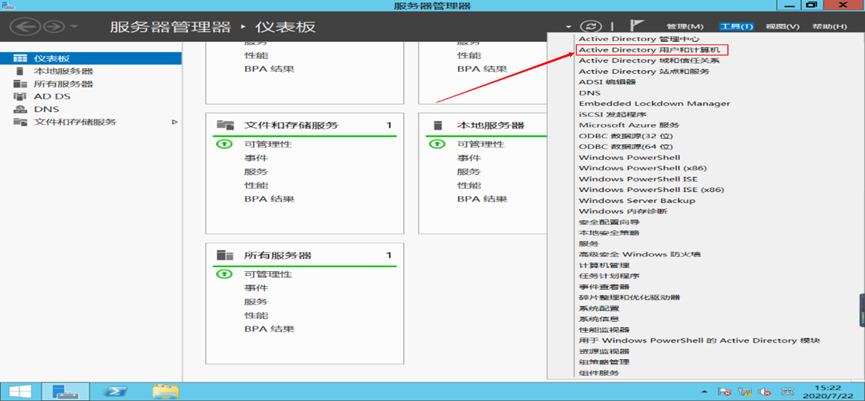
Task: Open ADSI 编辑器 from Tools menu
Action: coord(607,82)
